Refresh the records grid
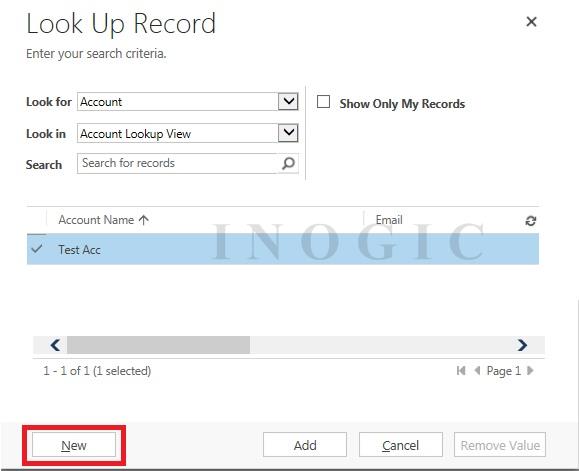The height and width of the screenshot is (471, 579). click(531, 221)
